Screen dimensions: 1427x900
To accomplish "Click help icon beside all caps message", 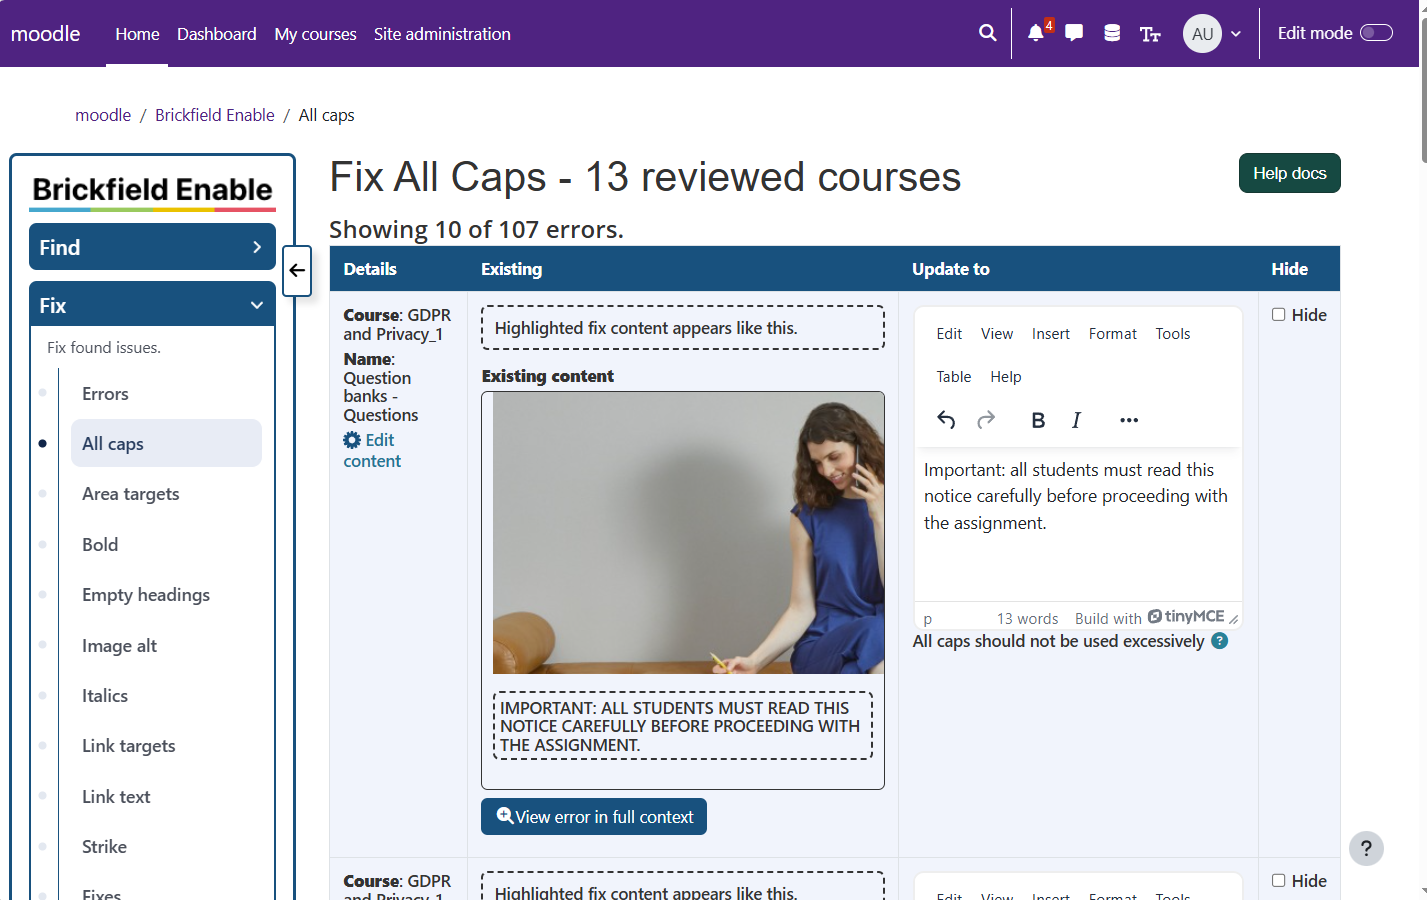I will pyautogui.click(x=1219, y=641).
